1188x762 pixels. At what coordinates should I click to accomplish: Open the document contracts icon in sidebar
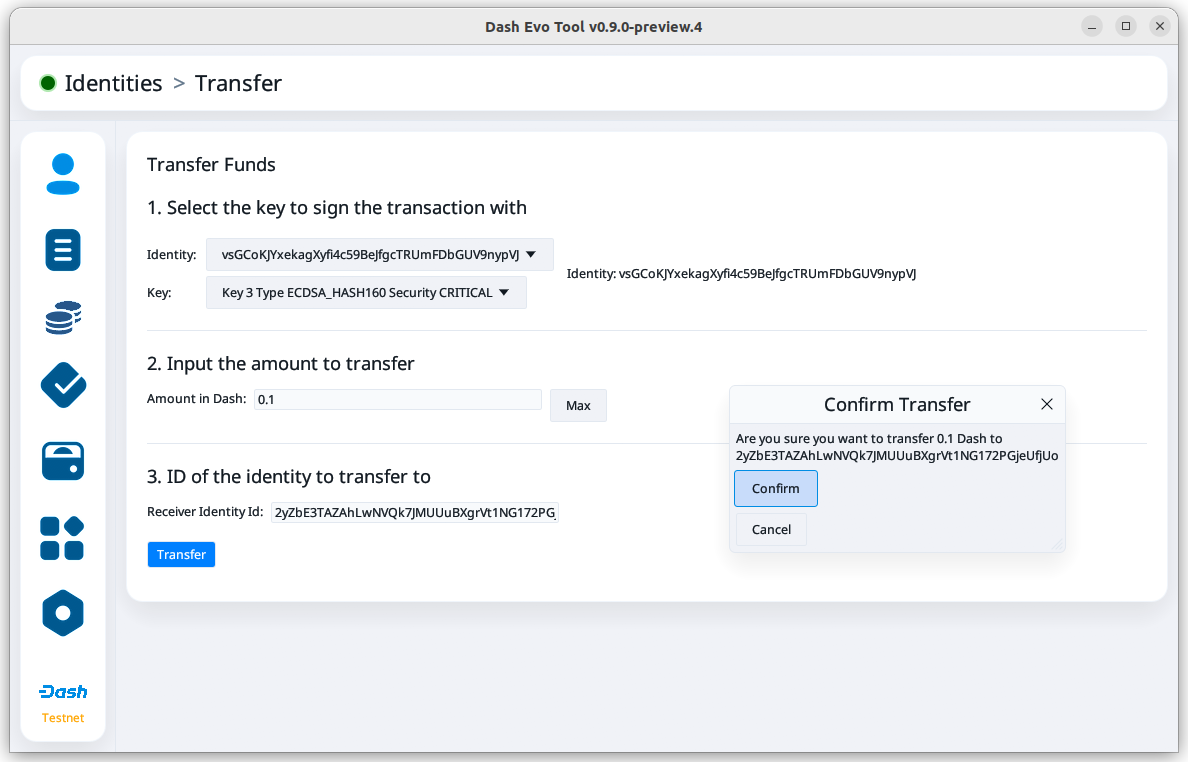click(63, 249)
